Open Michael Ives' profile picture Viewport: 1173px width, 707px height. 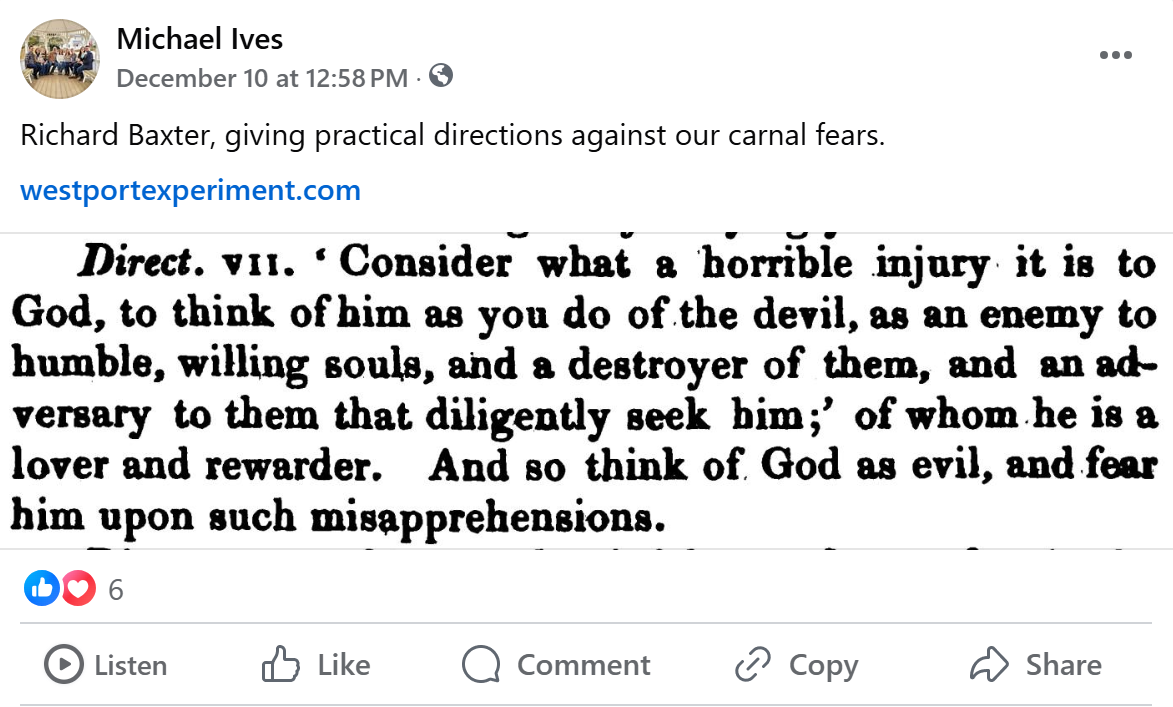click(x=60, y=58)
